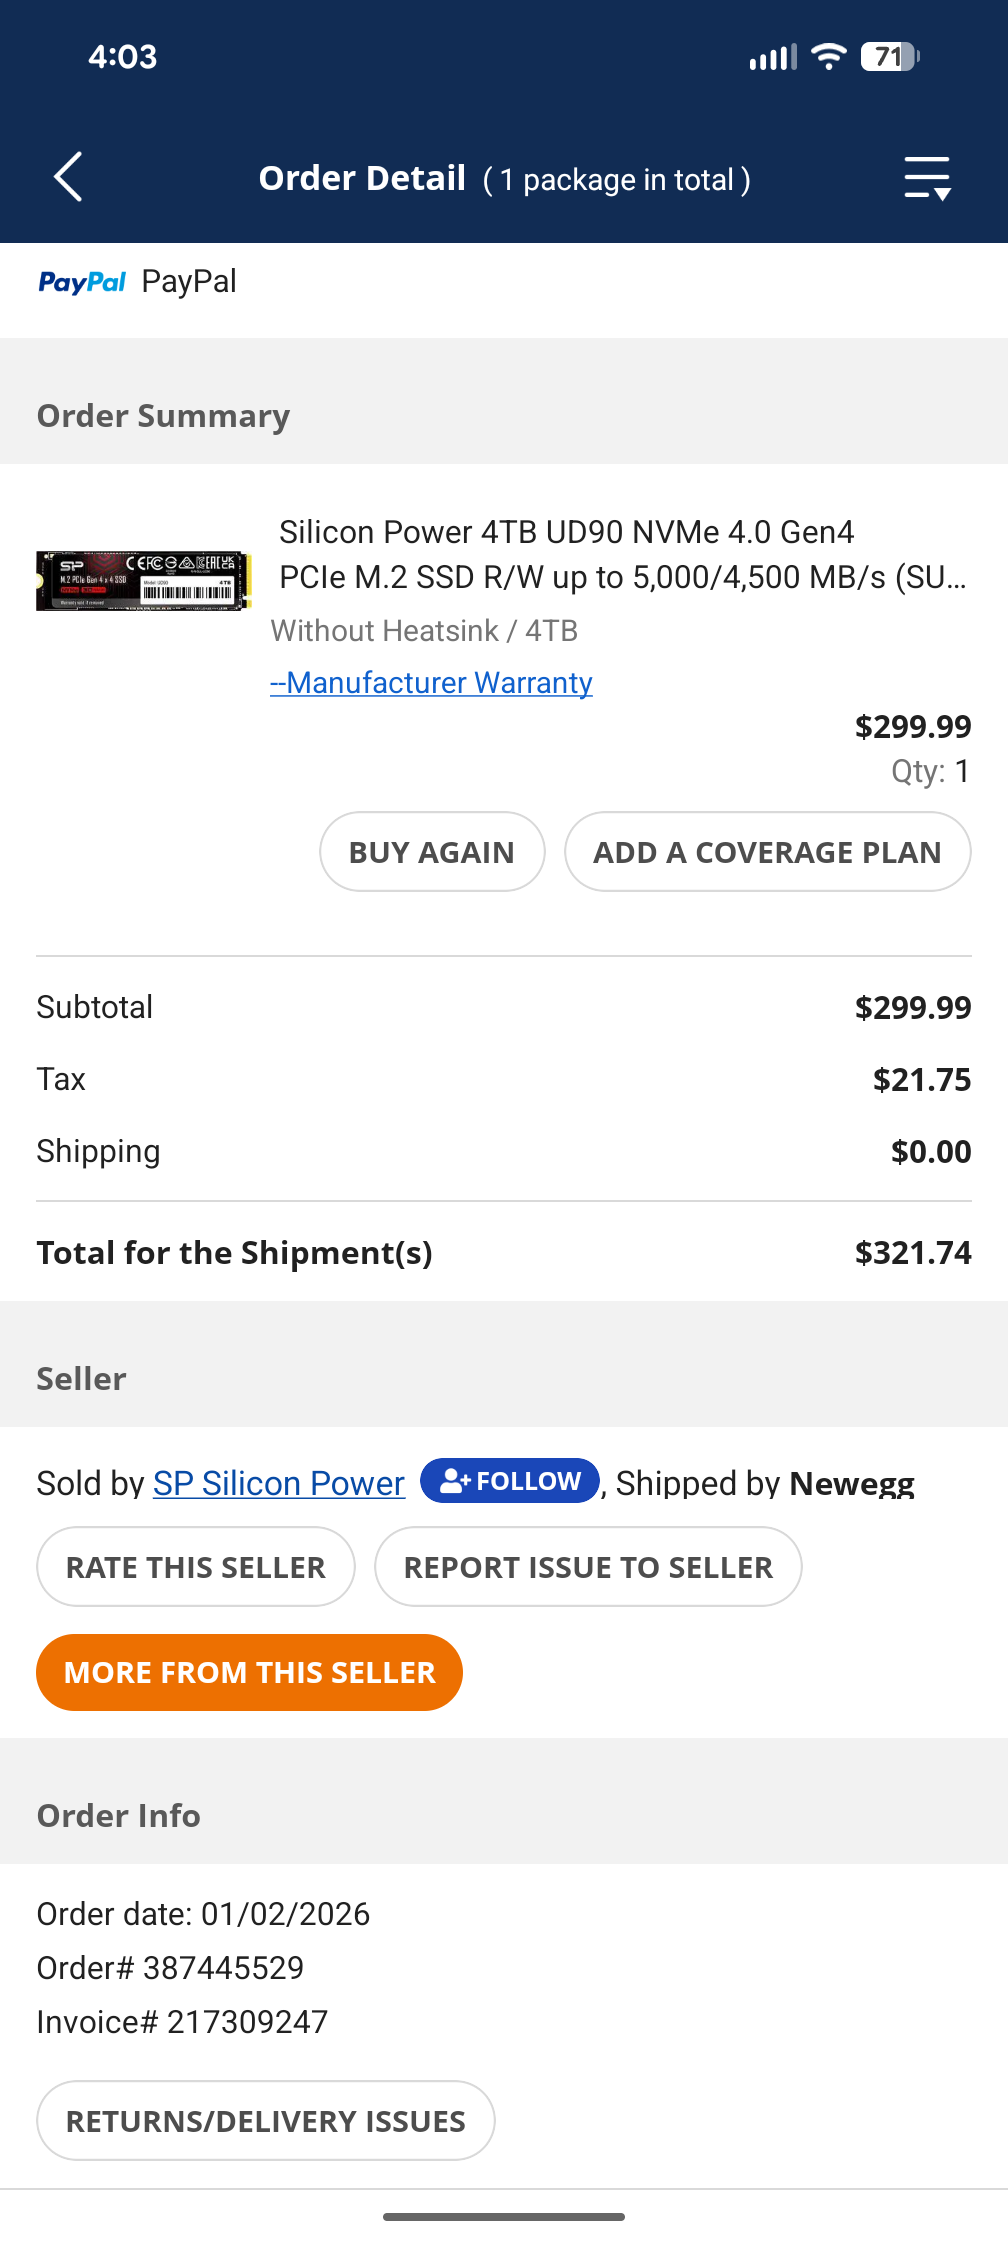Tap the Order Detail header title

(x=362, y=178)
